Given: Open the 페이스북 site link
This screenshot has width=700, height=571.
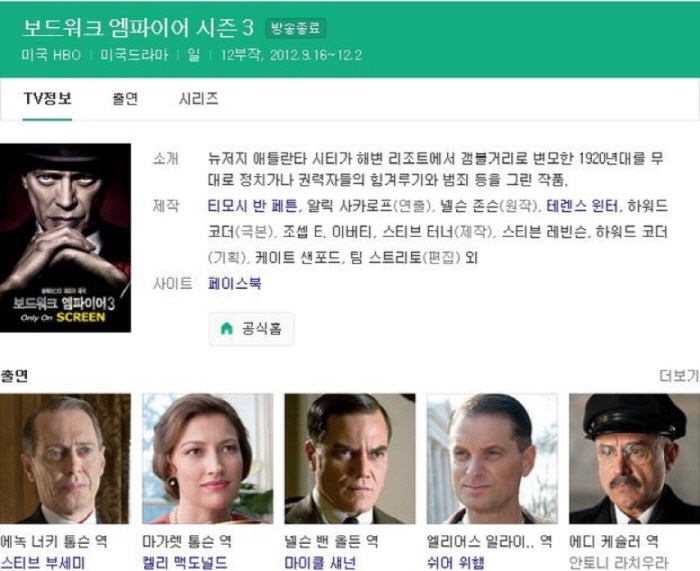Looking at the screenshot, I should (235, 283).
